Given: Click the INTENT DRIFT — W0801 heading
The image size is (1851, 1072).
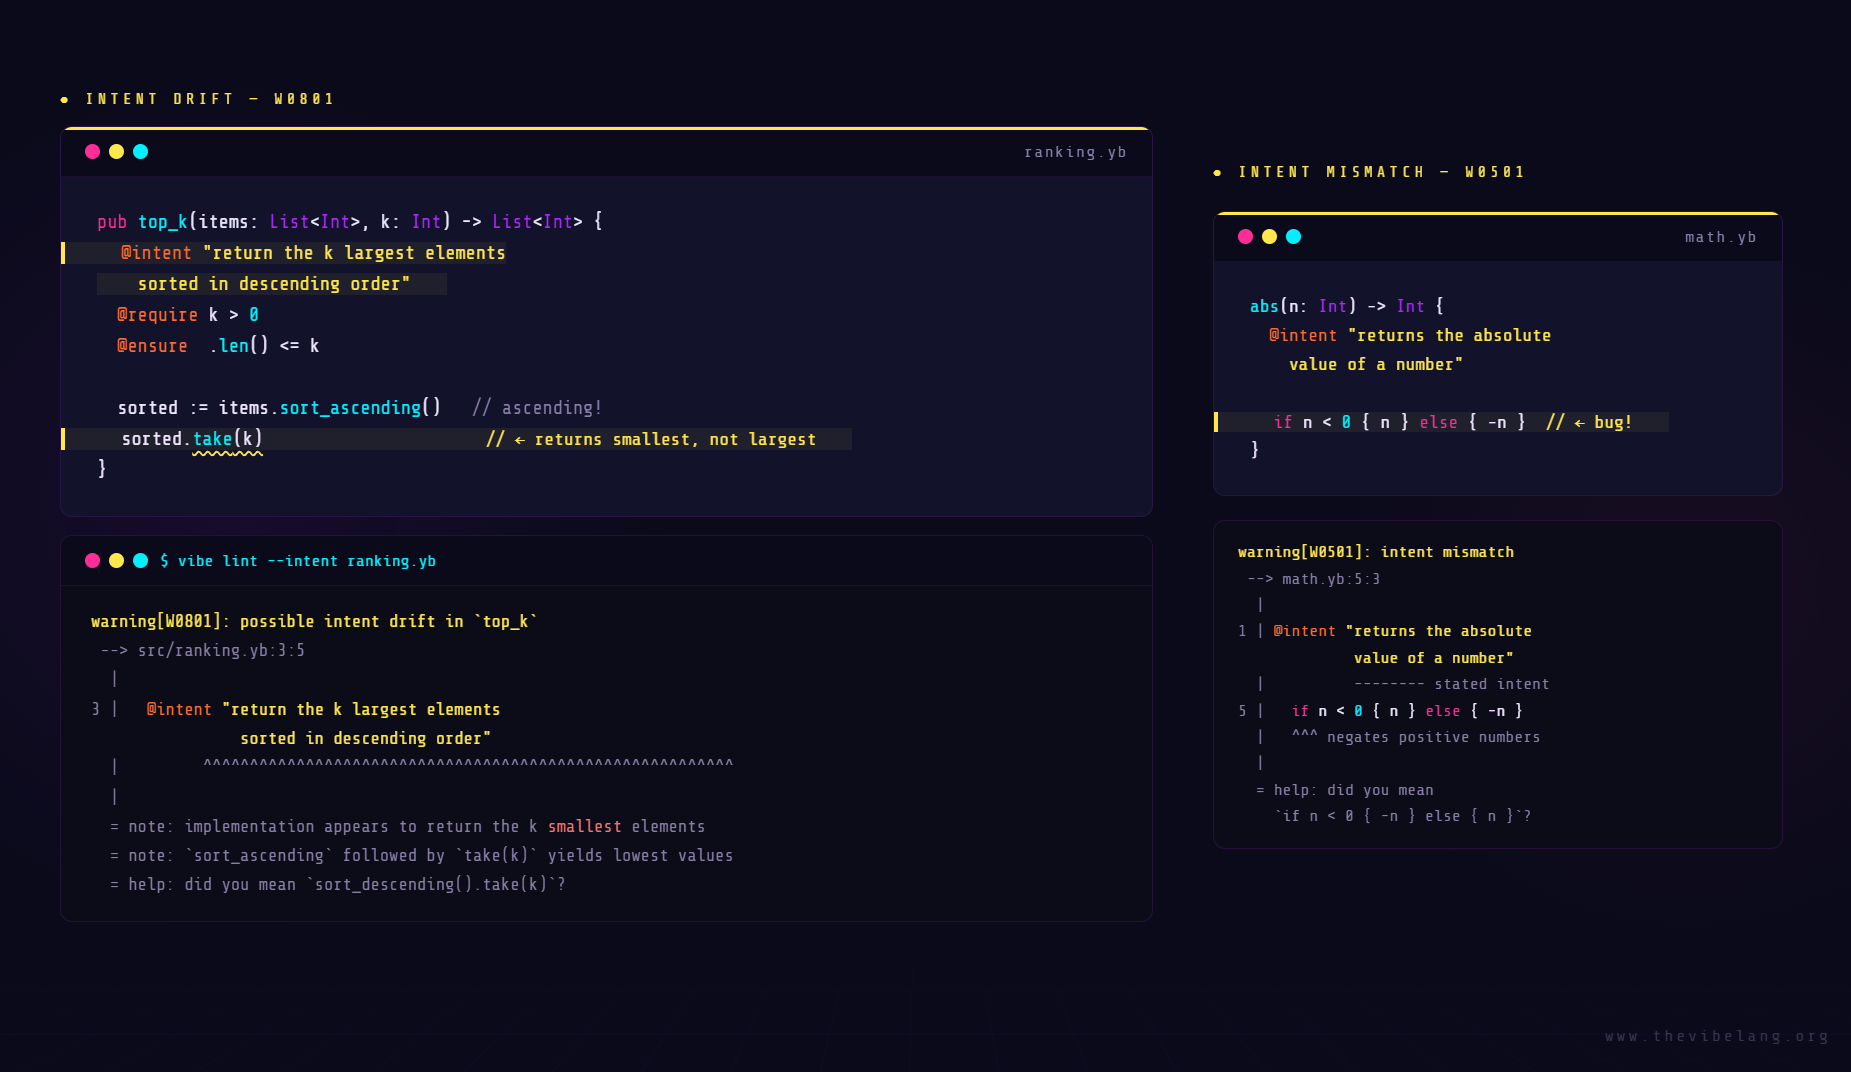Looking at the screenshot, I should tap(210, 99).
